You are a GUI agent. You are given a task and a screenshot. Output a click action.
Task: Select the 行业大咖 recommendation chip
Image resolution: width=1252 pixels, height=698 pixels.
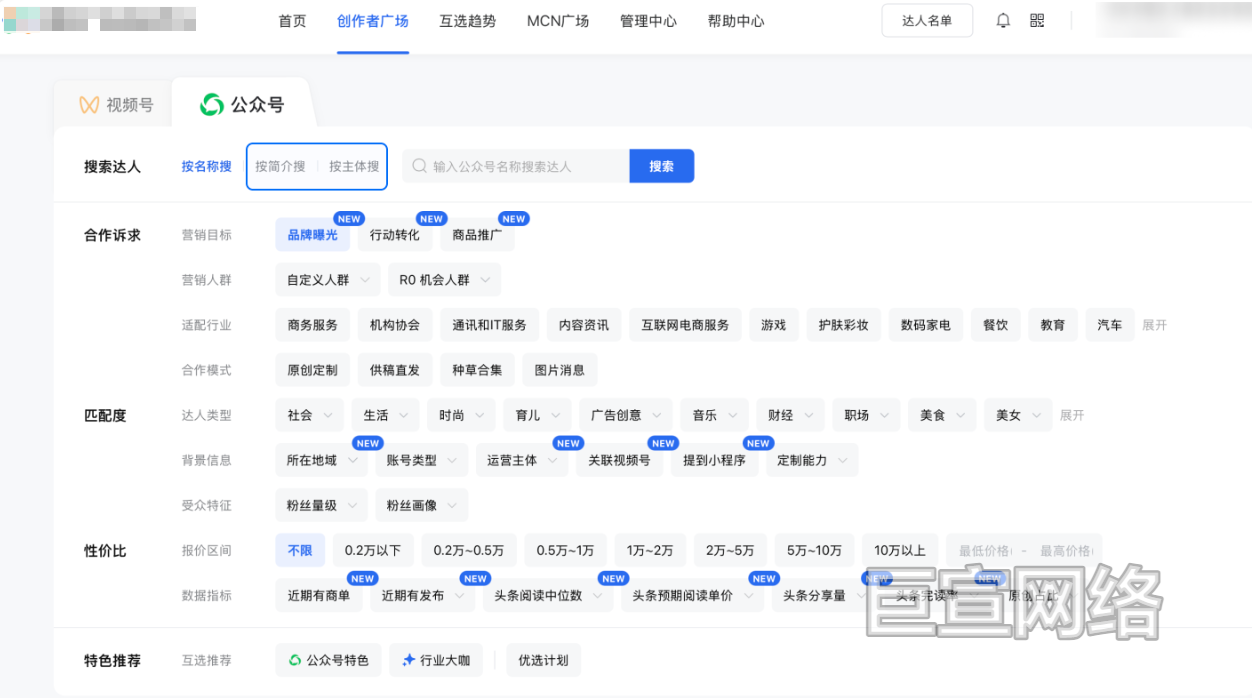pyautogui.click(x=436, y=660)
